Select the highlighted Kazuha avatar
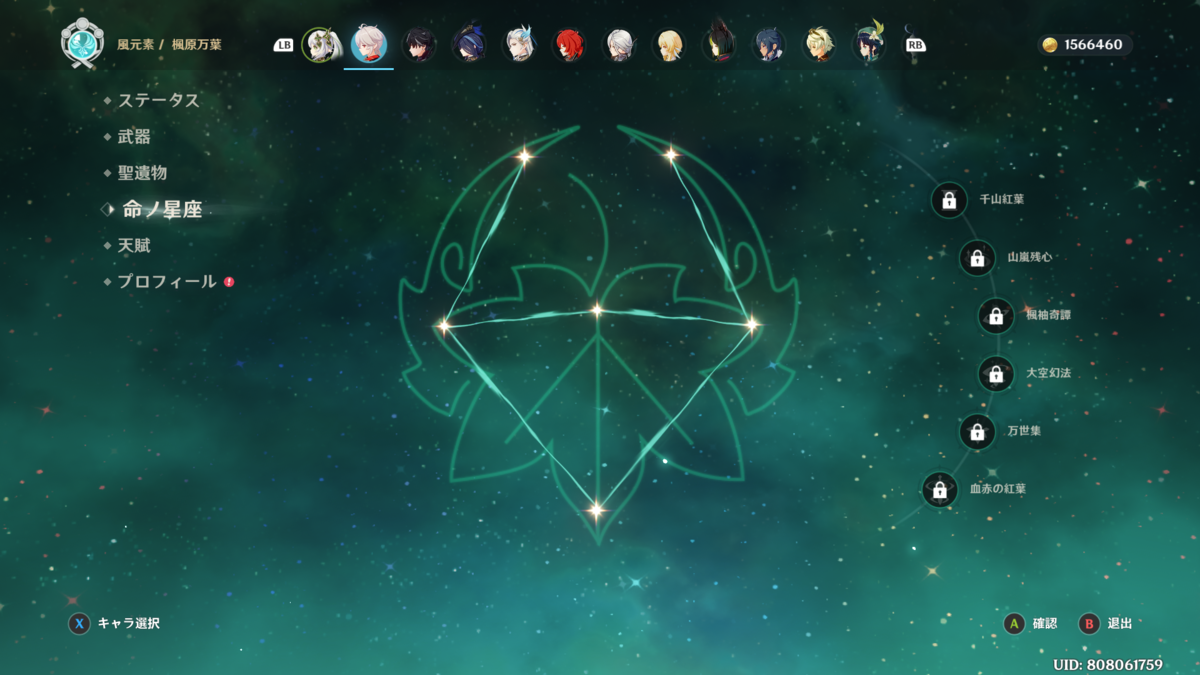 pos(369,44)
